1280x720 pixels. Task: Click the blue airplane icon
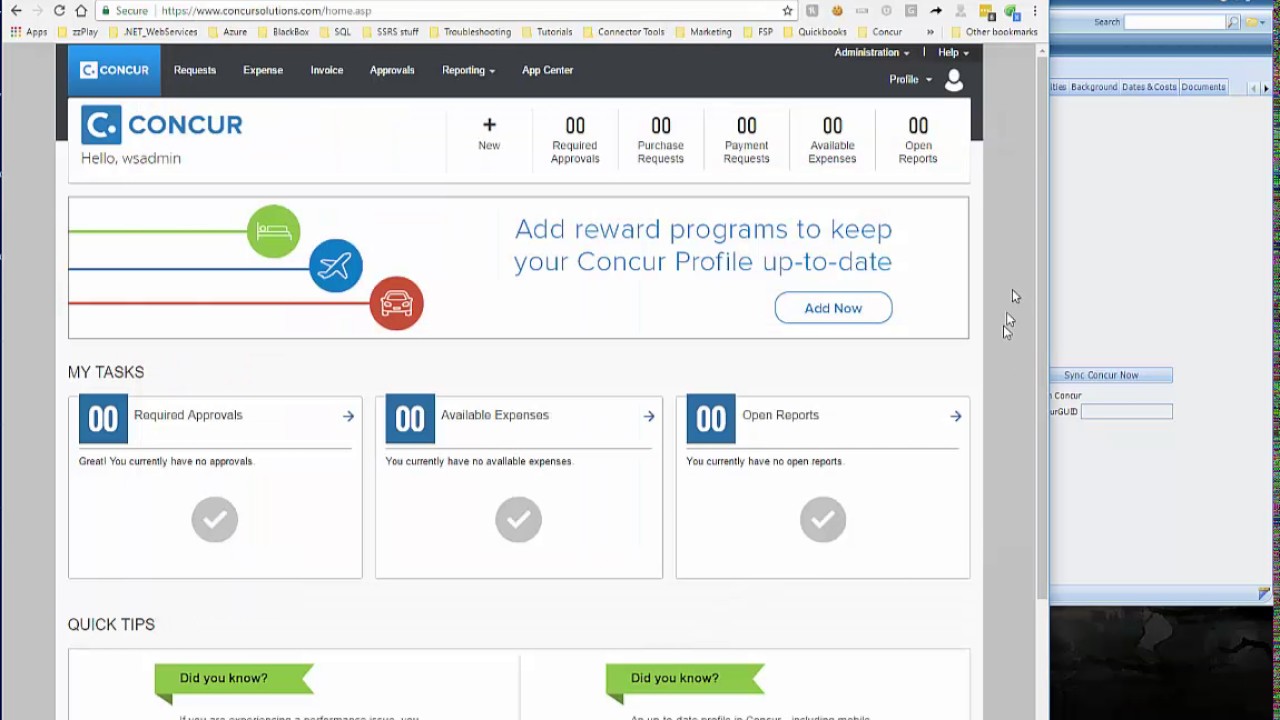click(335, 266)
